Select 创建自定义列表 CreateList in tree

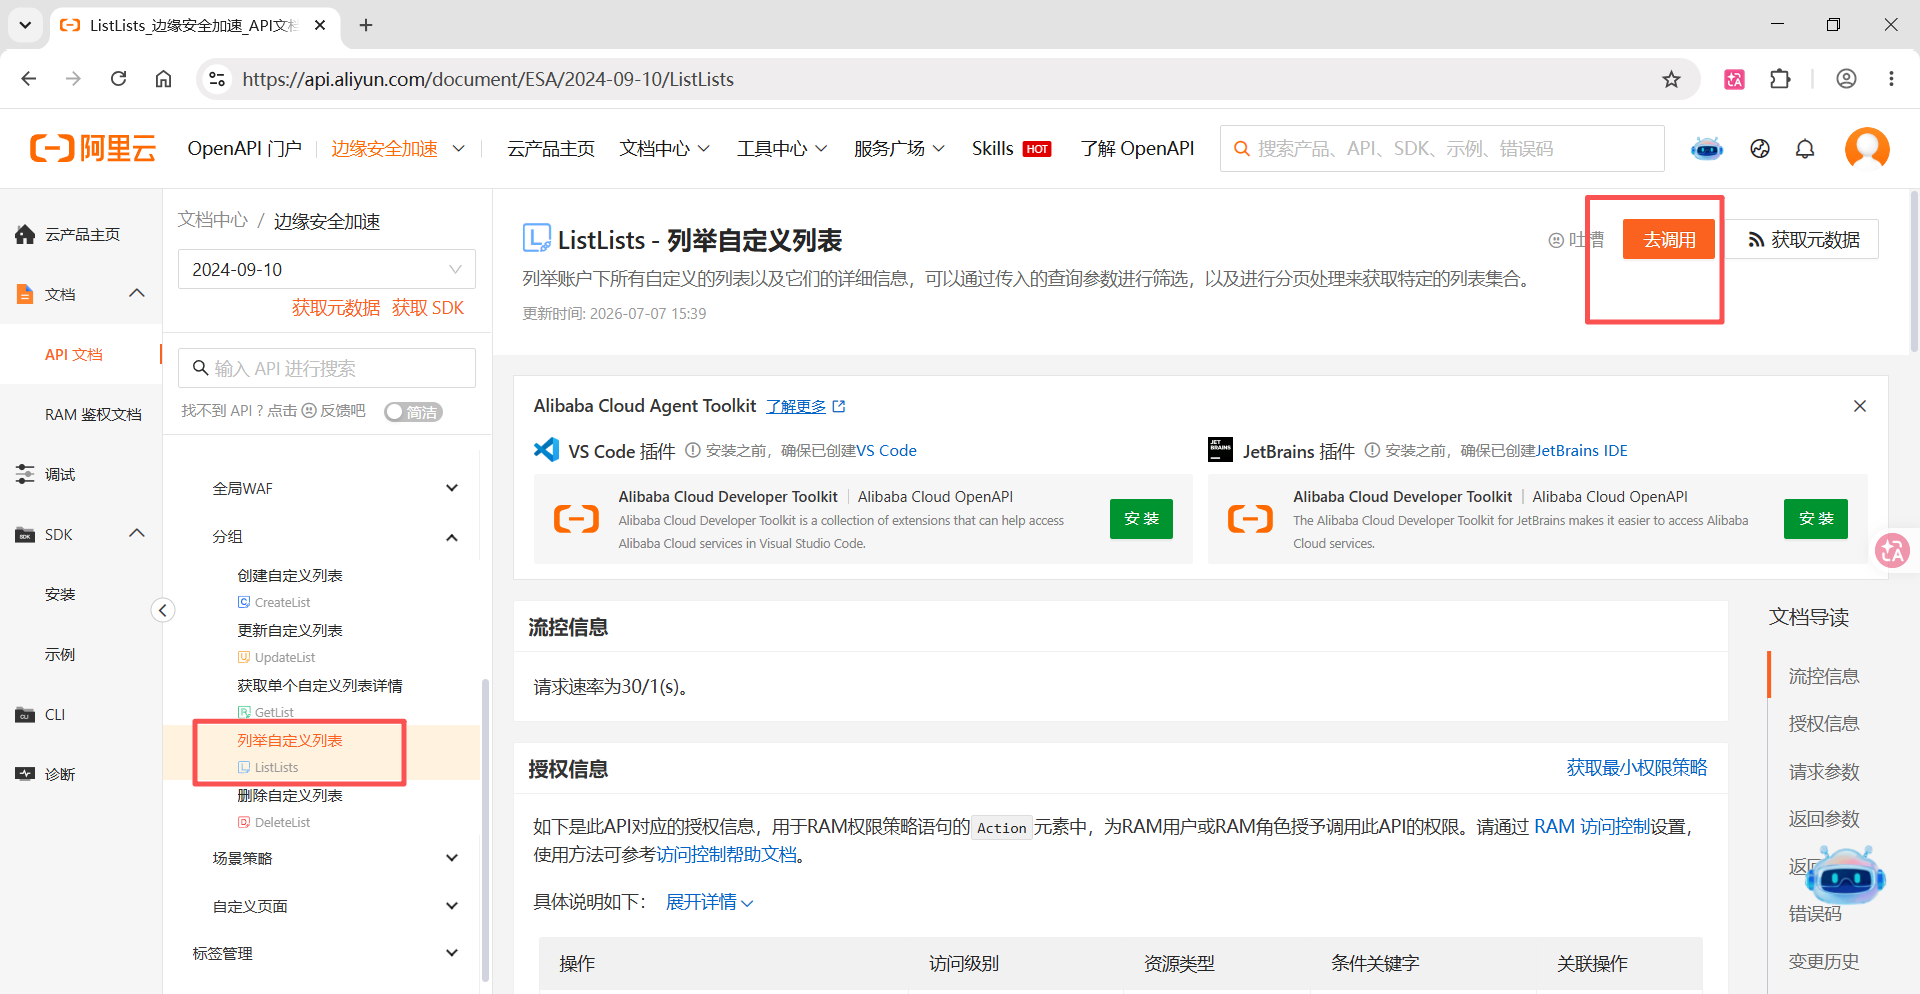pyautogui.click(x=290, y=588)
